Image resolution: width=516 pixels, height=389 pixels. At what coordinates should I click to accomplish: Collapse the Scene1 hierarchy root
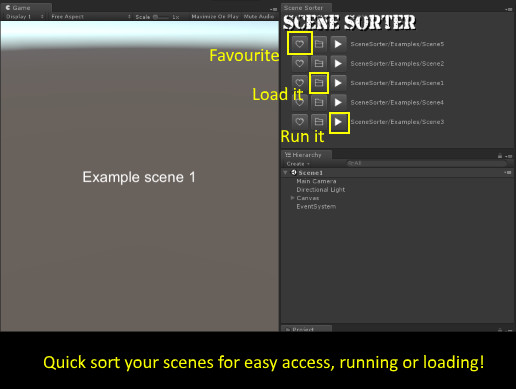coord(285,172)
